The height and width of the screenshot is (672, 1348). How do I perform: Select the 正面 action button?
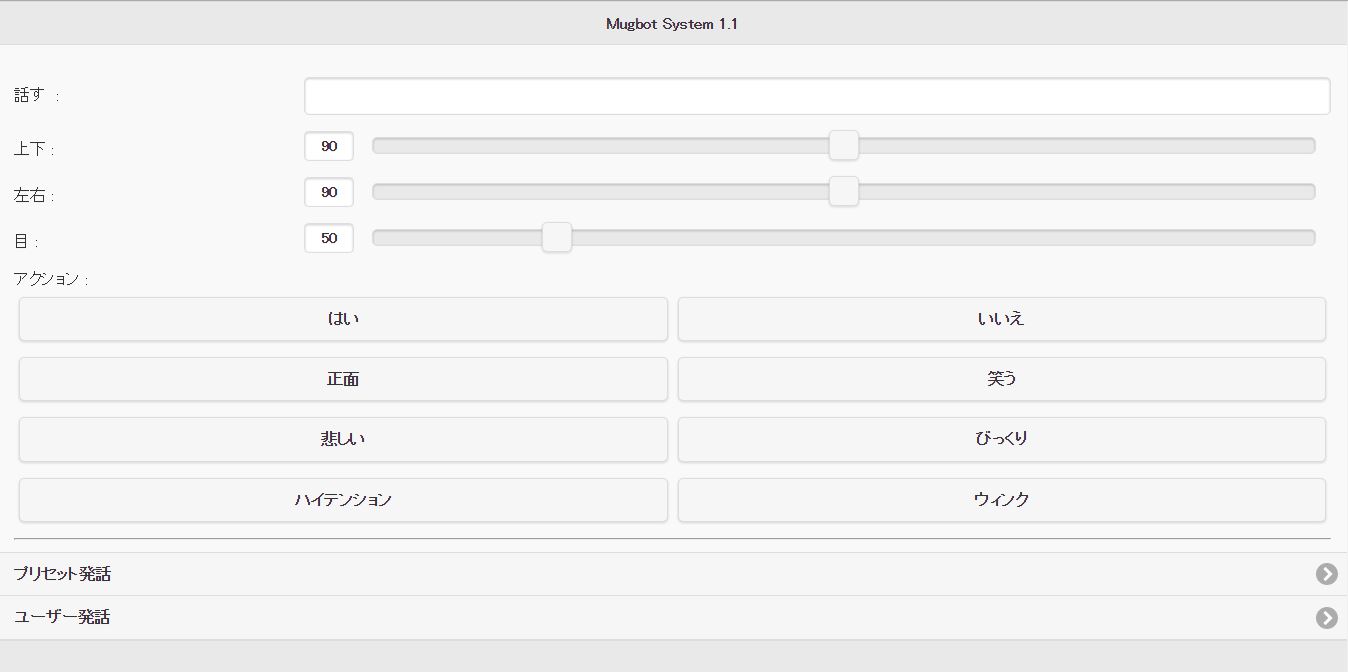pos(343,379)
